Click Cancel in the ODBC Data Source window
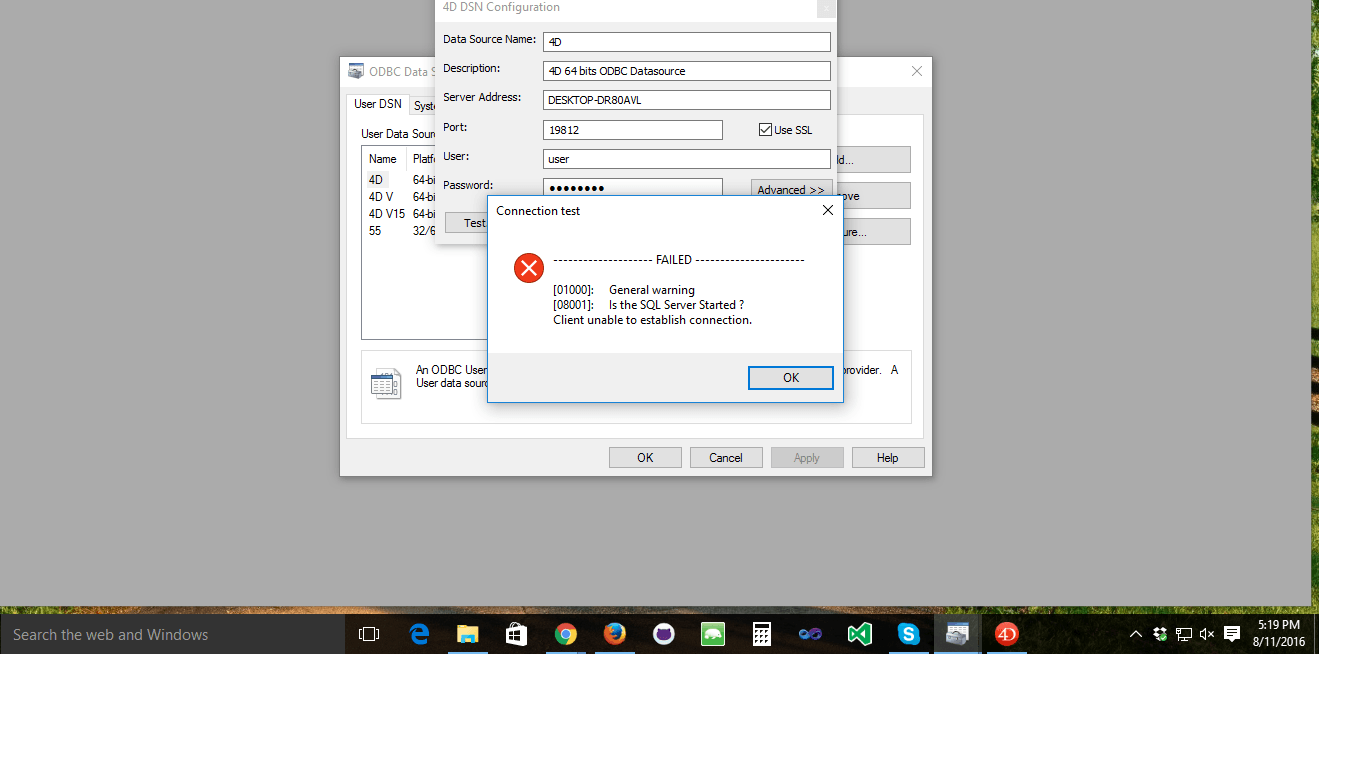Screen dimensions: 1366x768 (x=726, y=458)
